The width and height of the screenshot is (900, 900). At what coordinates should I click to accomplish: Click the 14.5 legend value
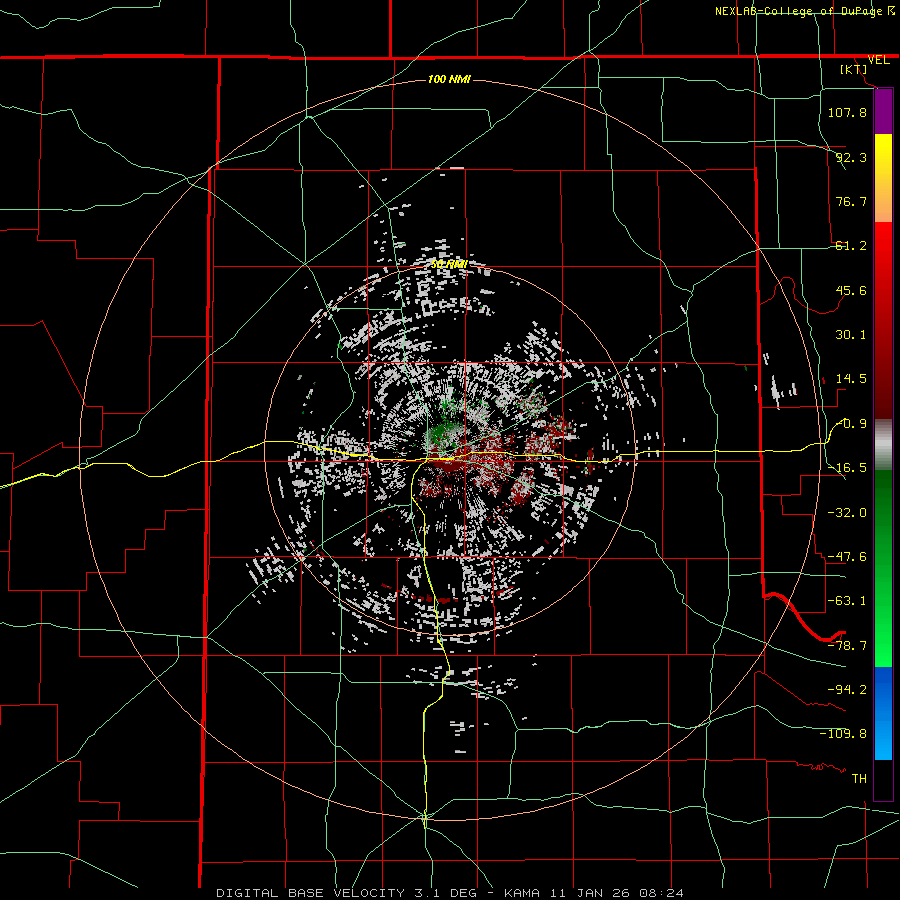[x=851, y=379]
